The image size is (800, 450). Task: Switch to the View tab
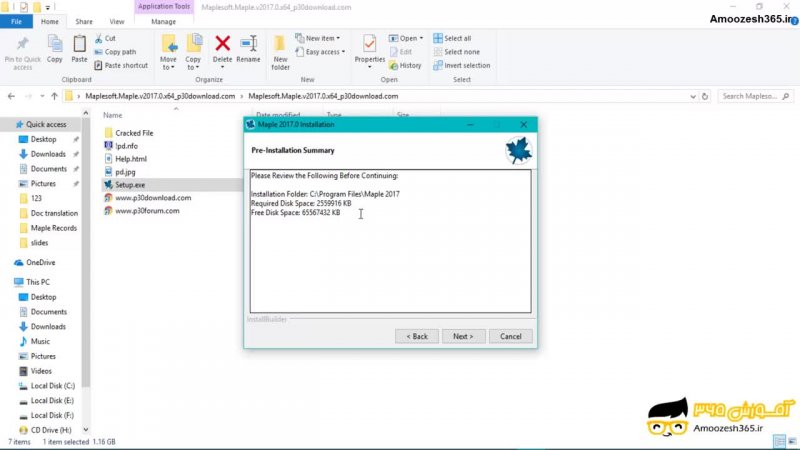(117, 21)
